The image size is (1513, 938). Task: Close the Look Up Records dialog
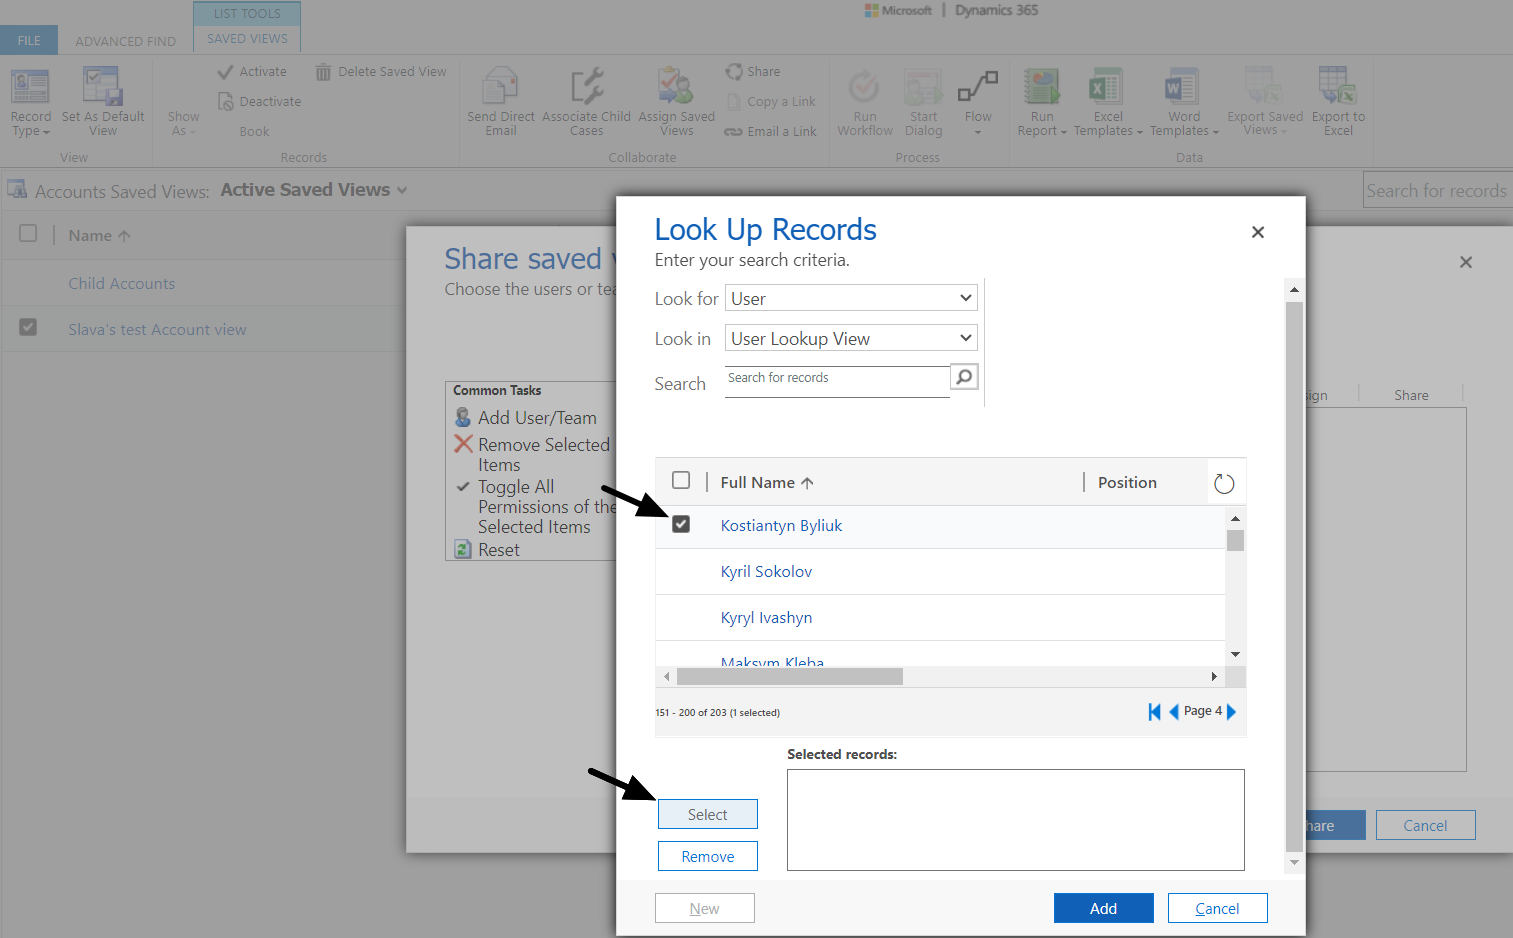[1258, 232]
